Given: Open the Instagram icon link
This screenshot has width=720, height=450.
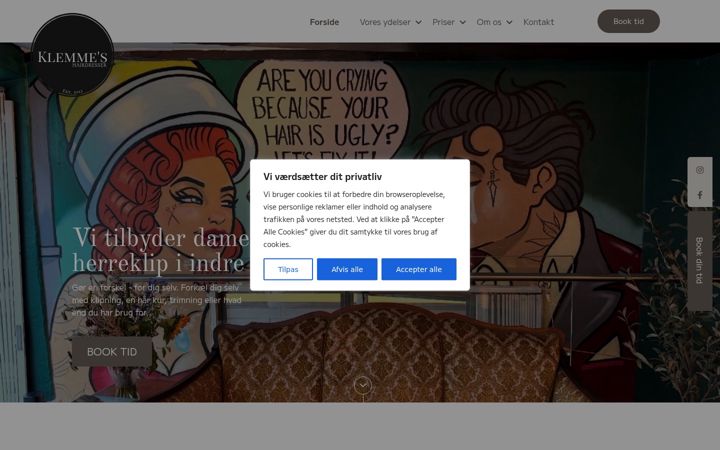Looking at the screenshot, I should click(699, 170).
